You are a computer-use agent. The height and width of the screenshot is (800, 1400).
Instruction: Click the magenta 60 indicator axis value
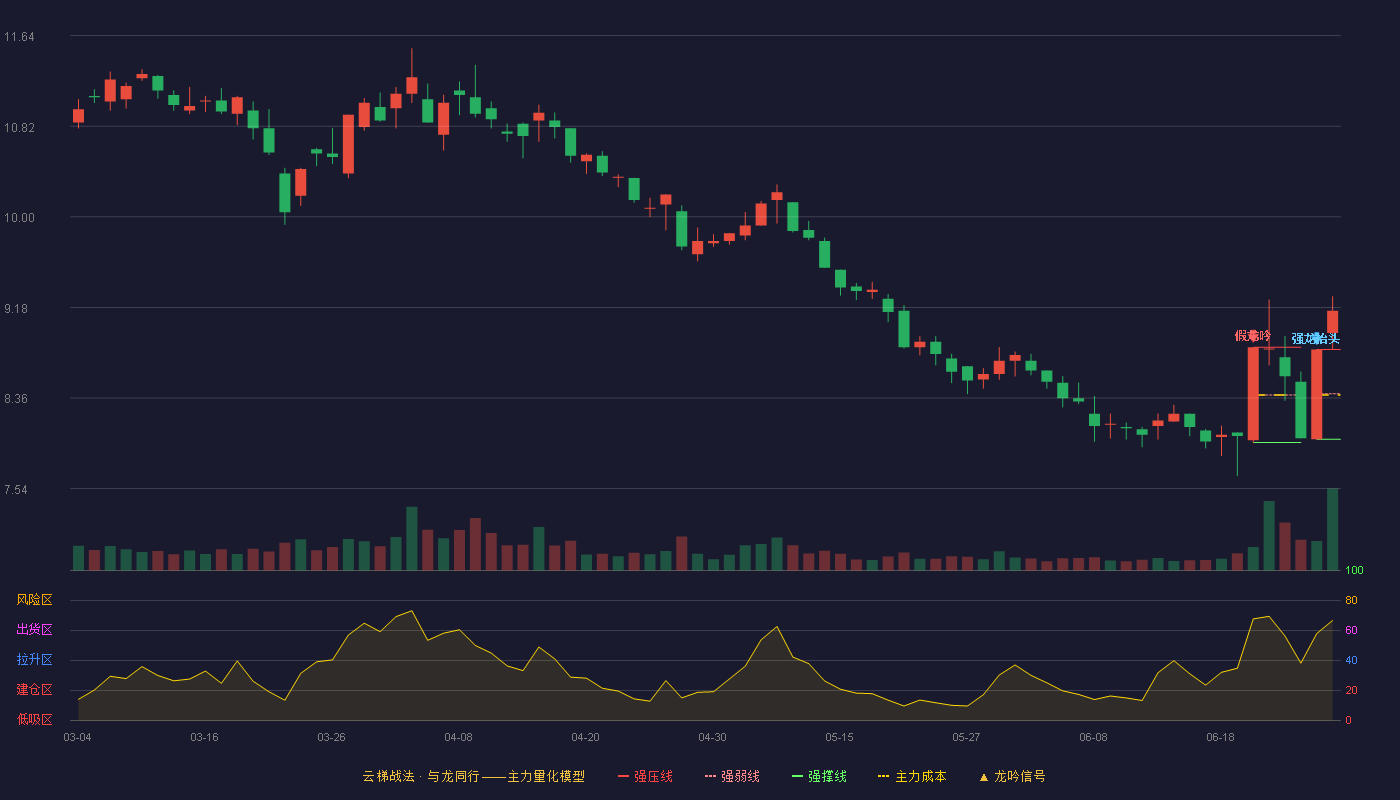(x=1351, y=630)
